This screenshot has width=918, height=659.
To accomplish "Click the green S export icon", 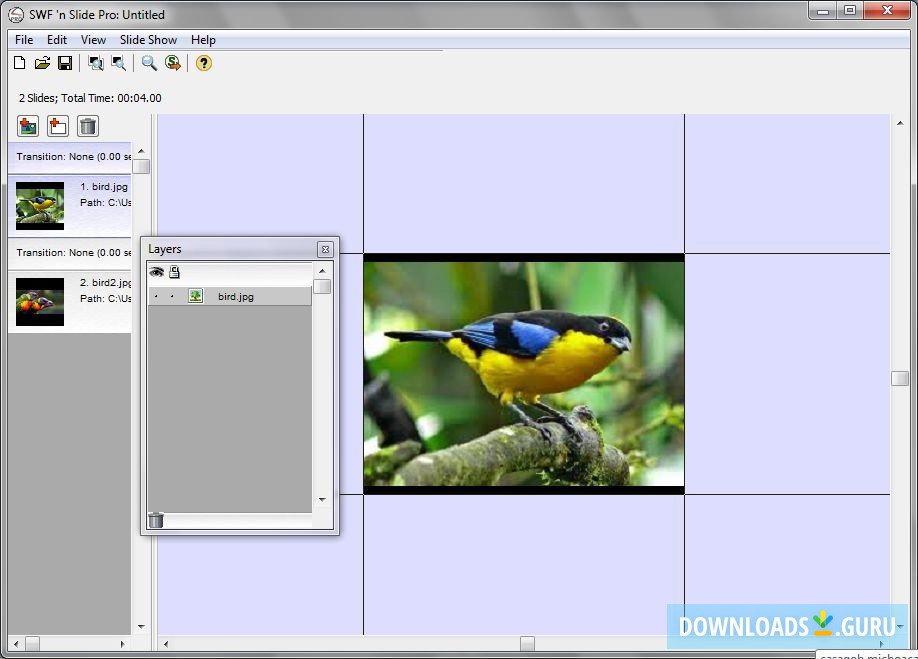I will point(173,63).
